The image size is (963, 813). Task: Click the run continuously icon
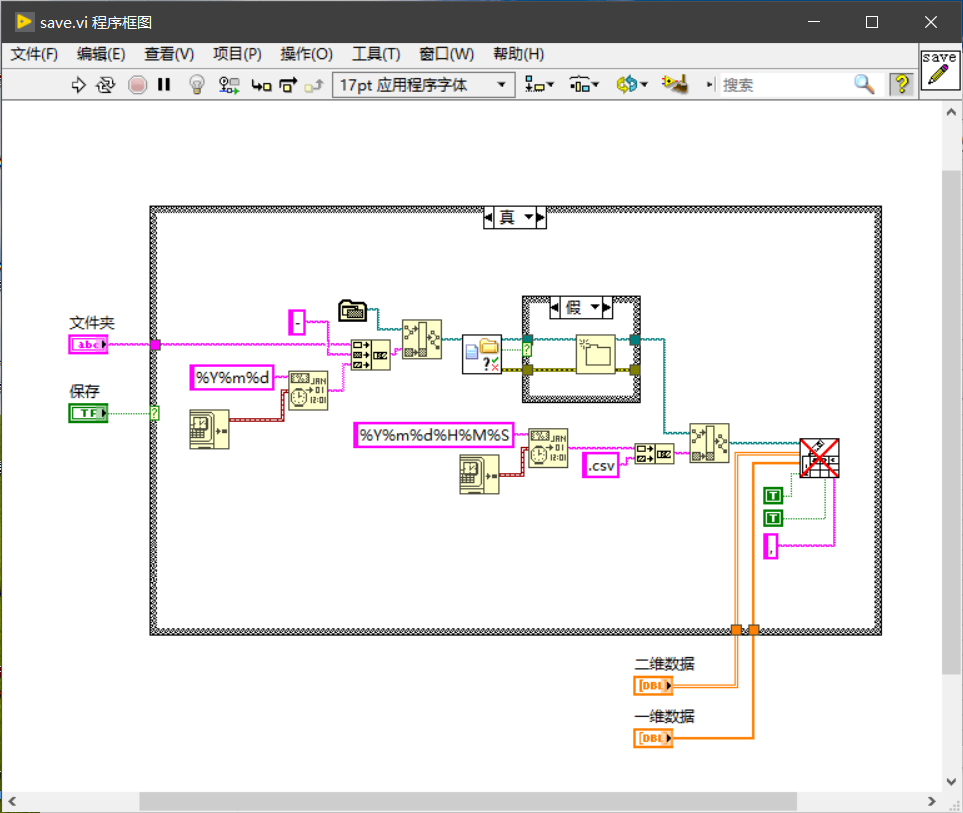point(106,84)
